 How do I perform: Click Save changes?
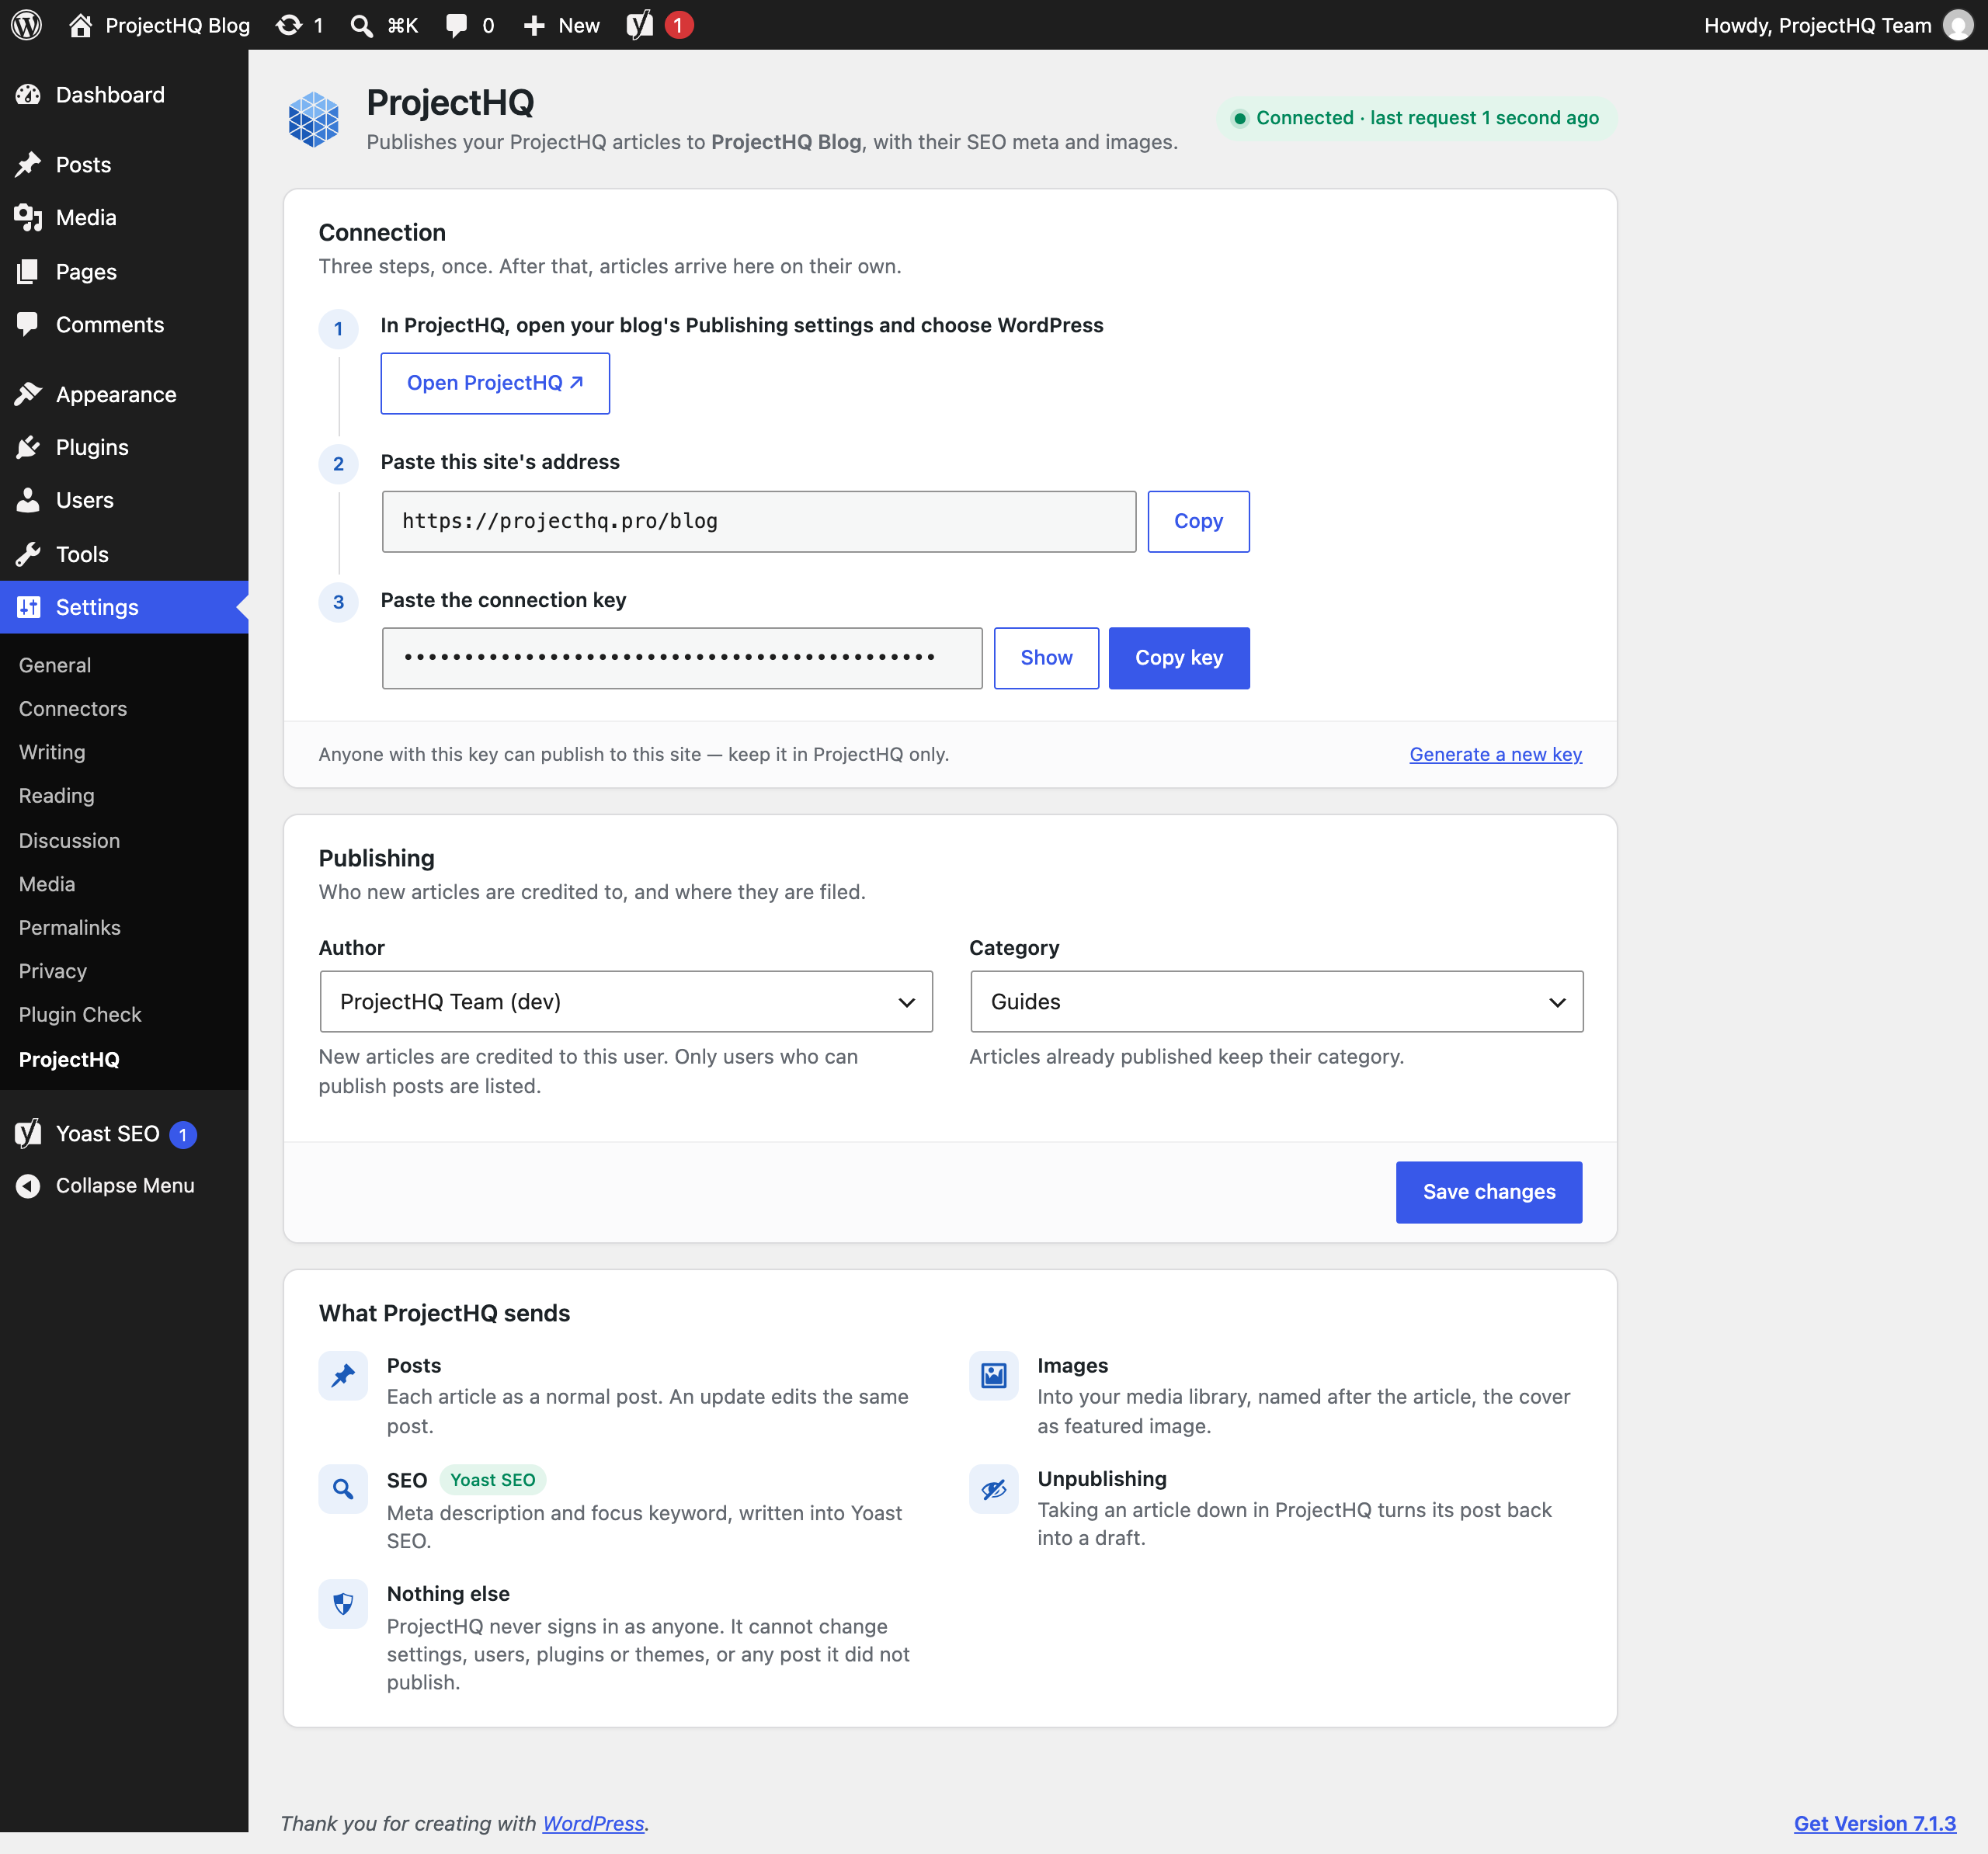tap(1489, 1192)
